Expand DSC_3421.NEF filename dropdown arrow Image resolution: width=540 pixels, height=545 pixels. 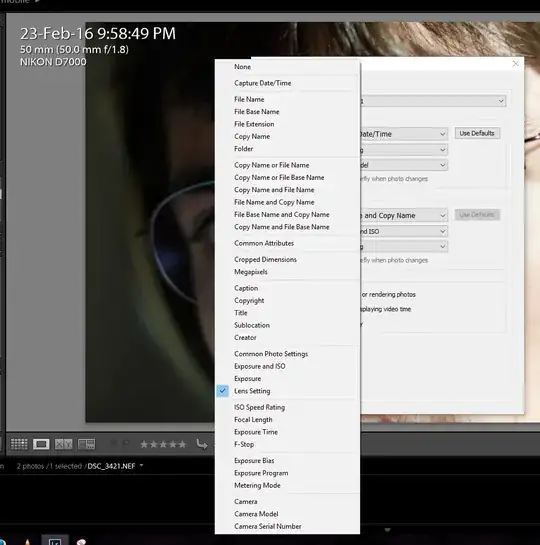point(141,465)
